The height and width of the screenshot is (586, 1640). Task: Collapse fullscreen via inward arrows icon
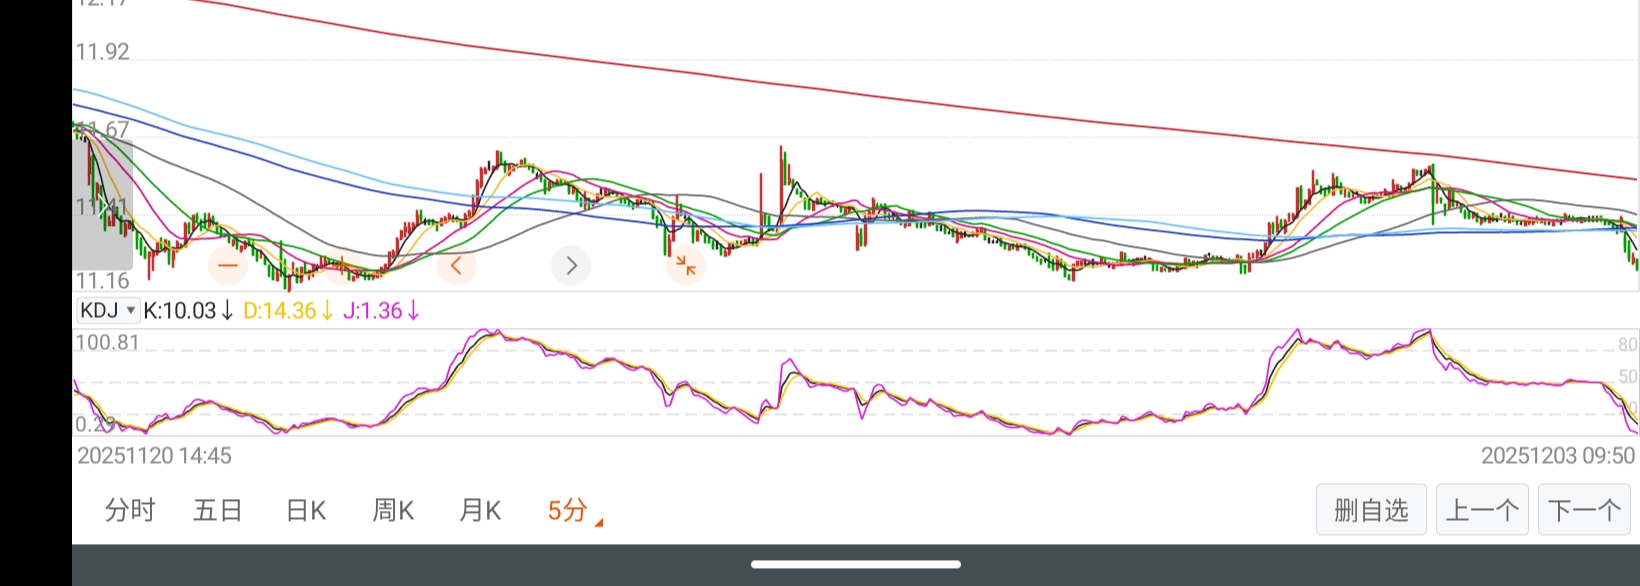(x=685, y=265)
